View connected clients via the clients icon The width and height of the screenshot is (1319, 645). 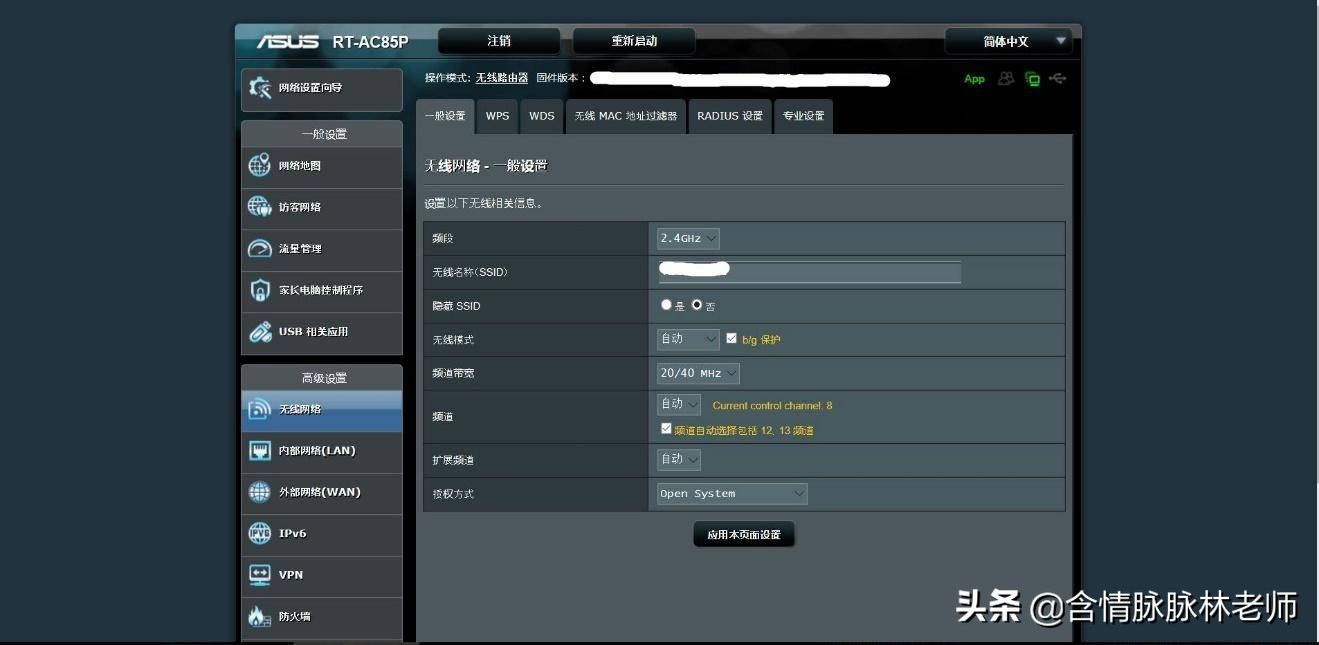(1004, 78)
